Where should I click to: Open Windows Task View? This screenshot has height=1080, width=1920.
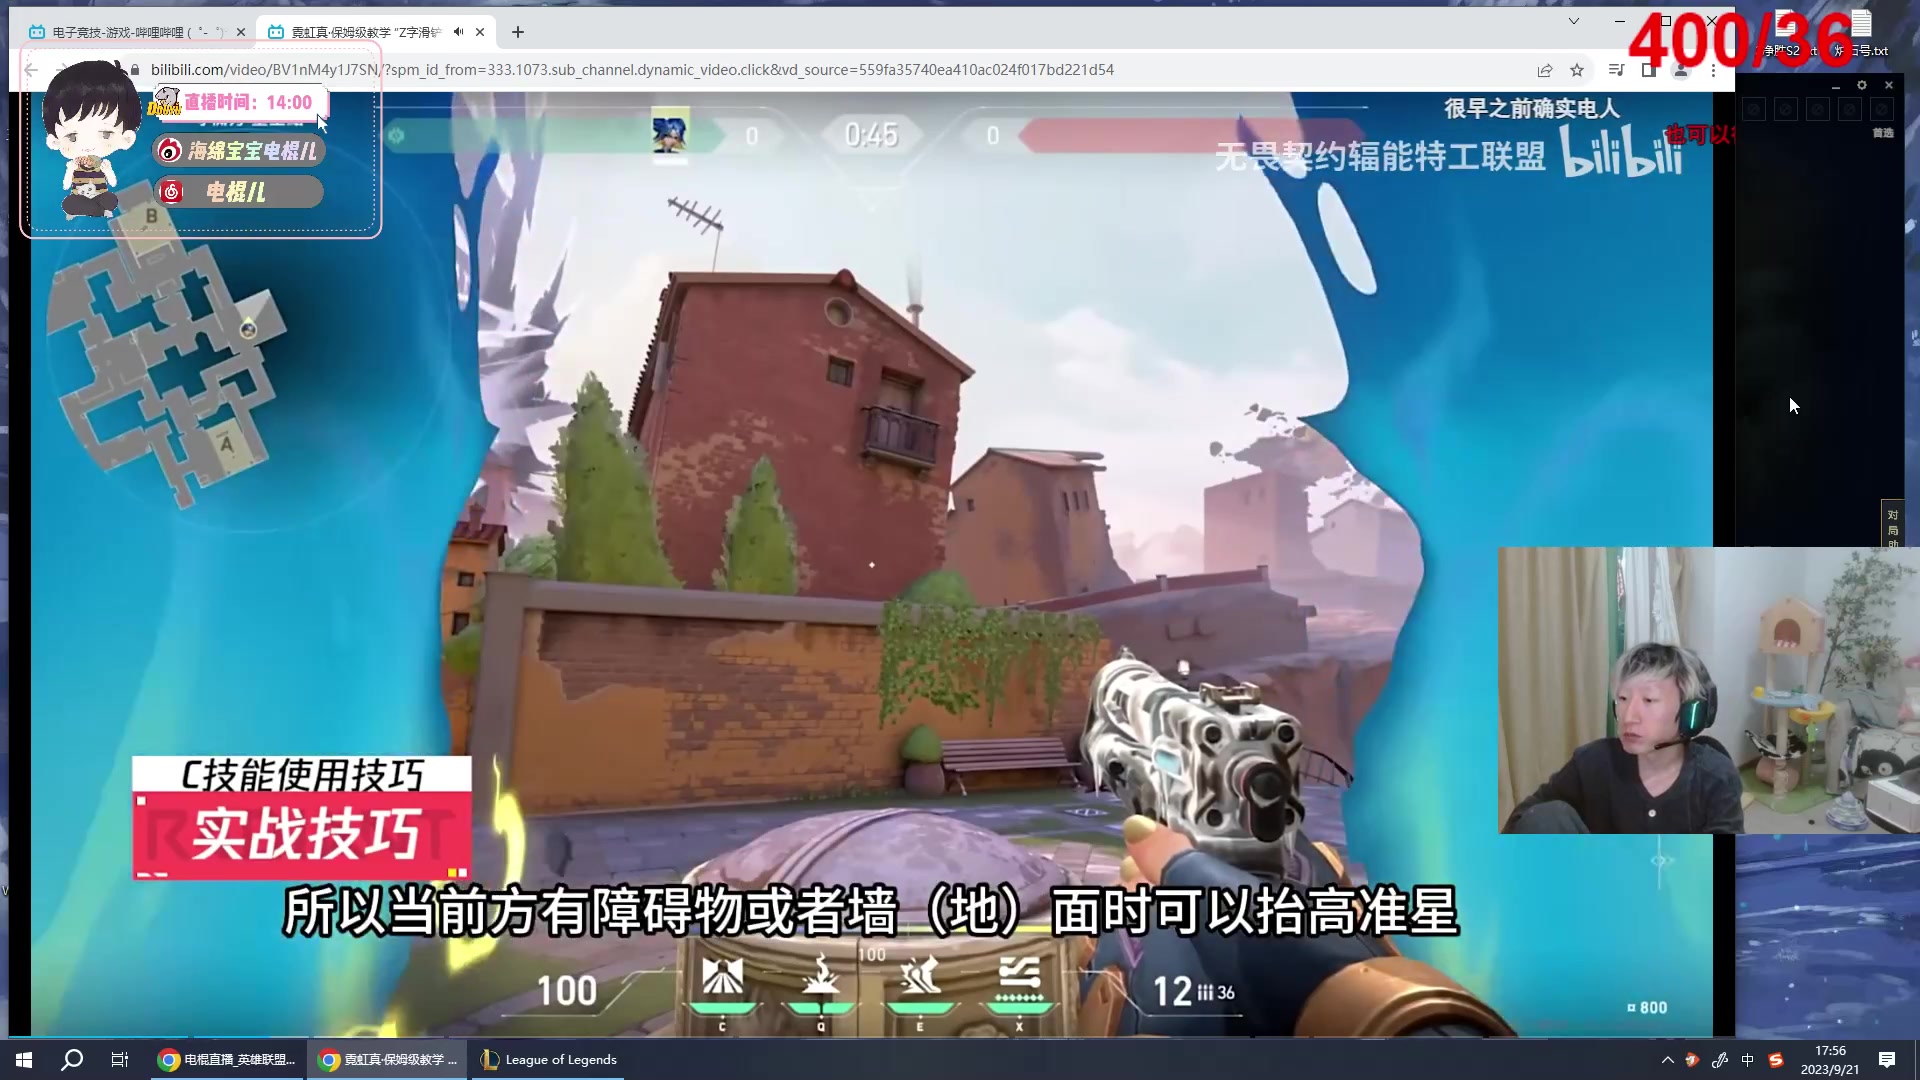pos(120,1060)
